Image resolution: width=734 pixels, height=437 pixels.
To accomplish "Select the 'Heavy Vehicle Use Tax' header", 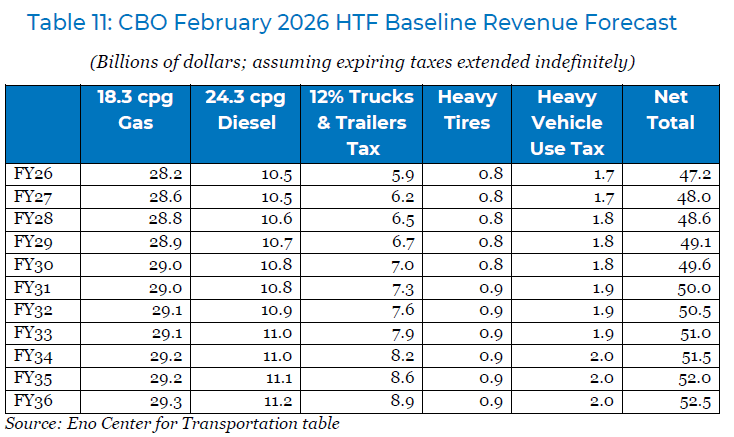I will (x=569, y=122).
